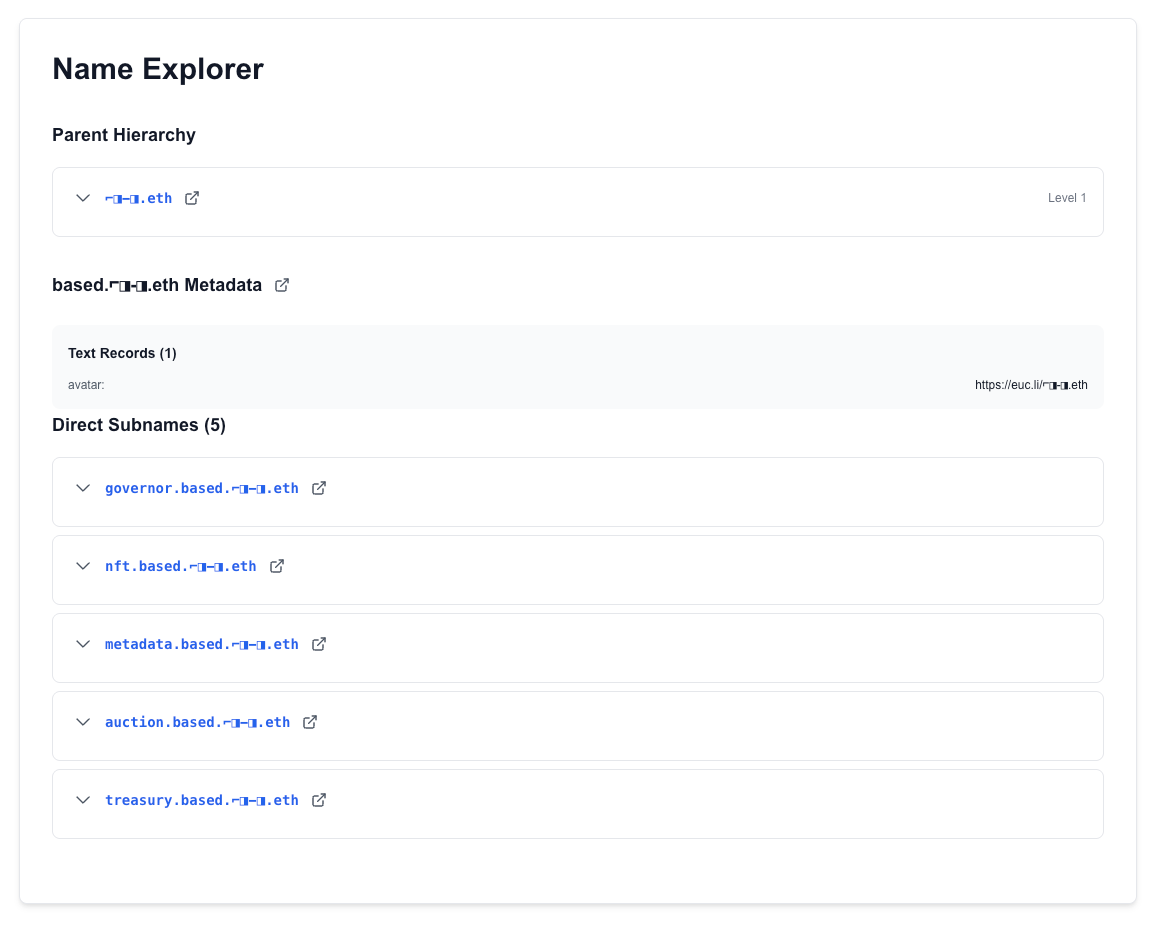Screen dimensions: 1156x925
Task: Click external link icon next to Metadata heading
Action: [282, 285]
